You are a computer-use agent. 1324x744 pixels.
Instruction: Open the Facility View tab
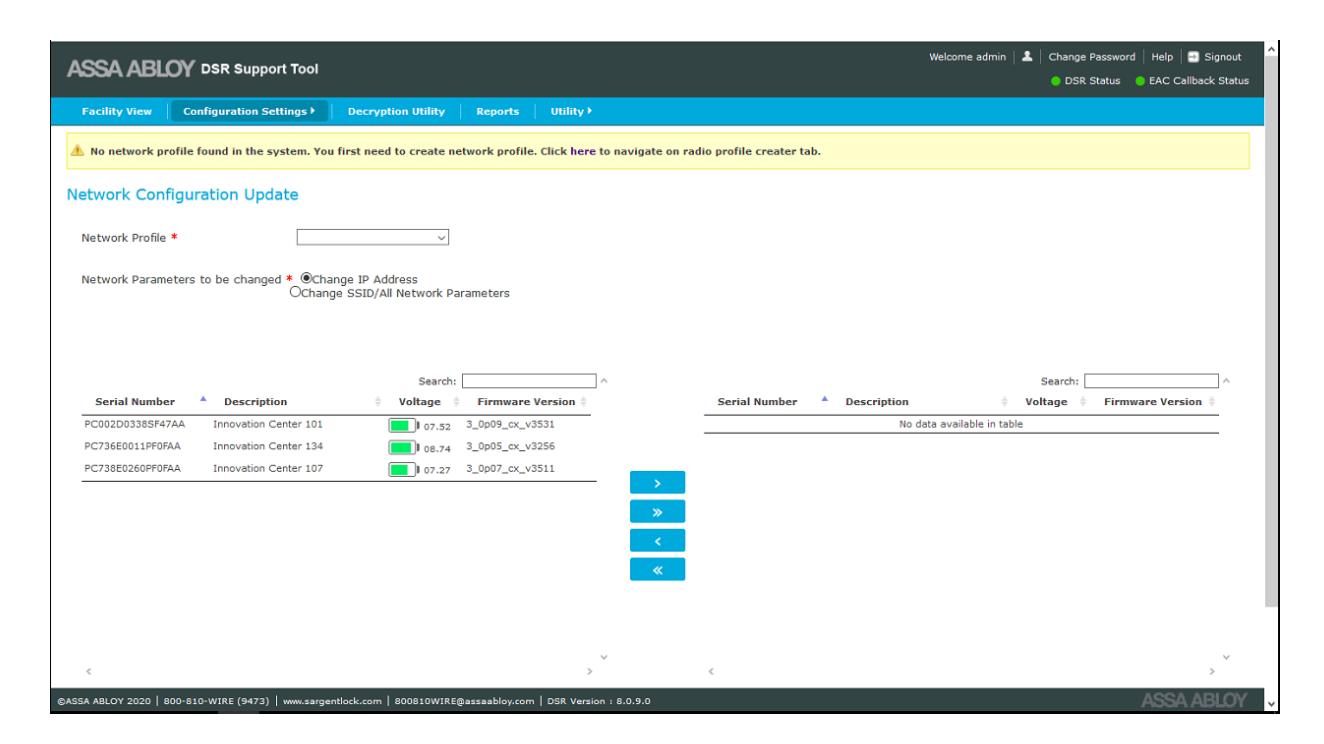point(117,111)
